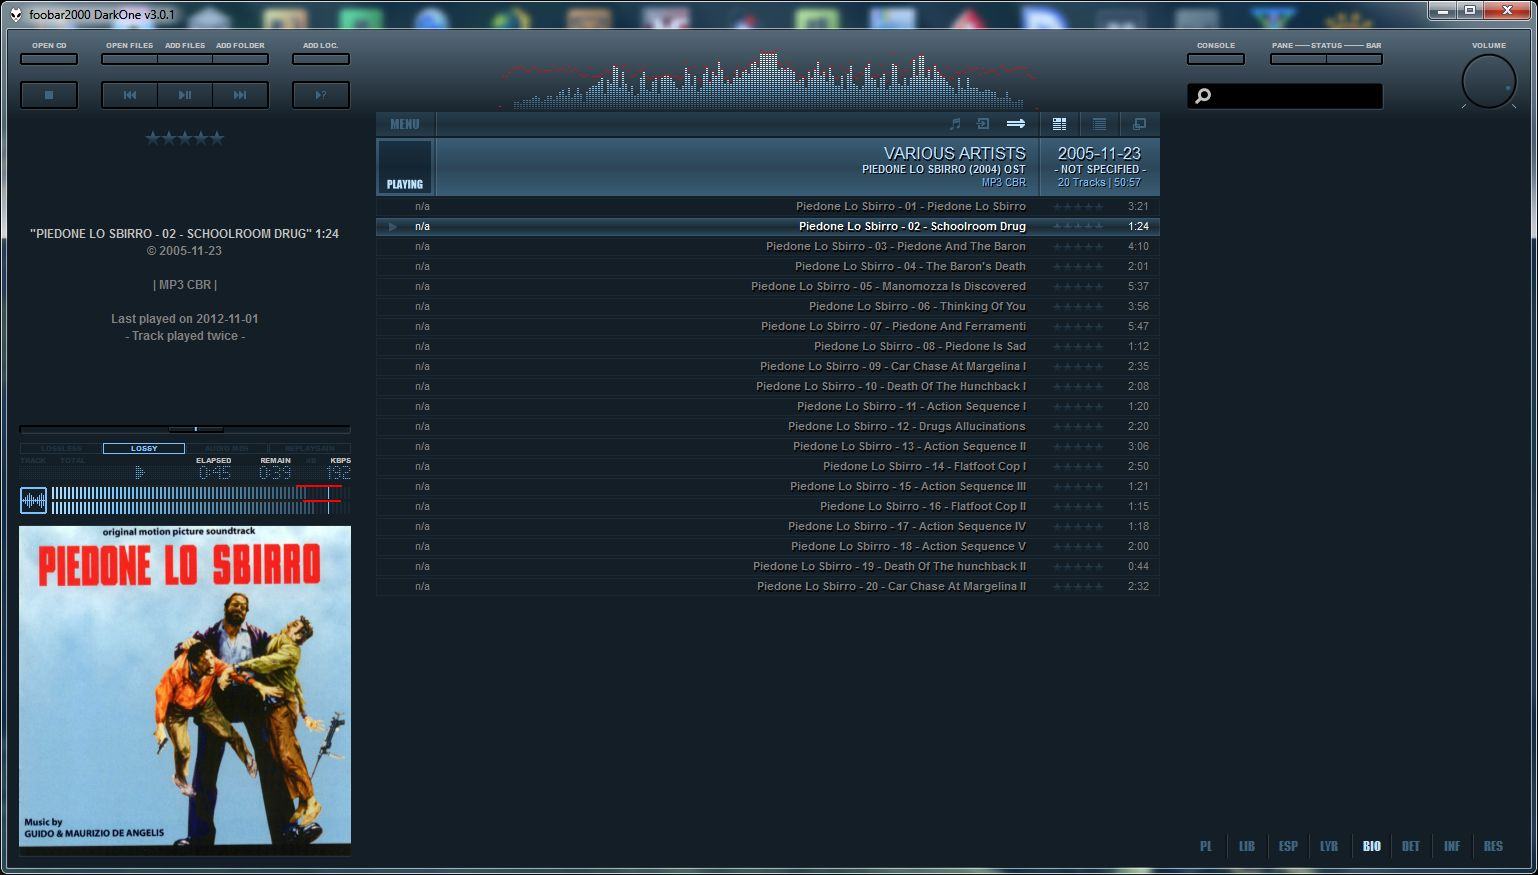The width and height of the screenshot is (1538, 875).
Task: Click the search magnifier icon
Action: tap(1203, 96)
